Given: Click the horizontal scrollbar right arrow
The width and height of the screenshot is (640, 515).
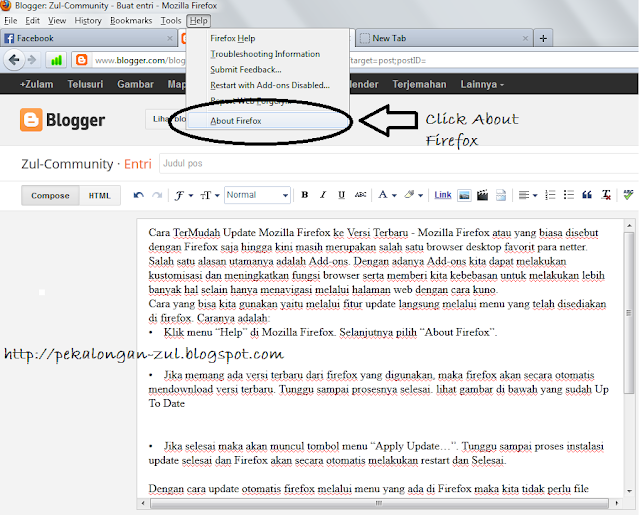Looking at the screenshot, I should [x=617, y=503].
